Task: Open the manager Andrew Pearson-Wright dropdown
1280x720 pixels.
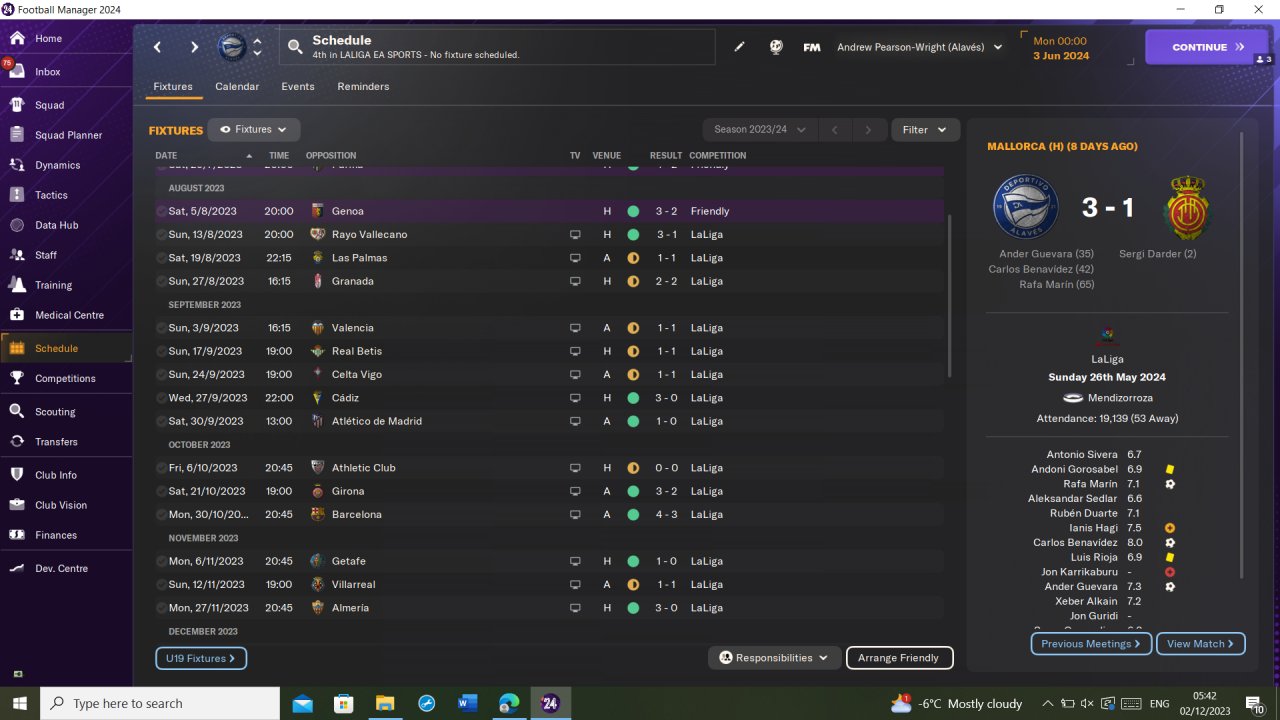Action: tap(919, 47)
